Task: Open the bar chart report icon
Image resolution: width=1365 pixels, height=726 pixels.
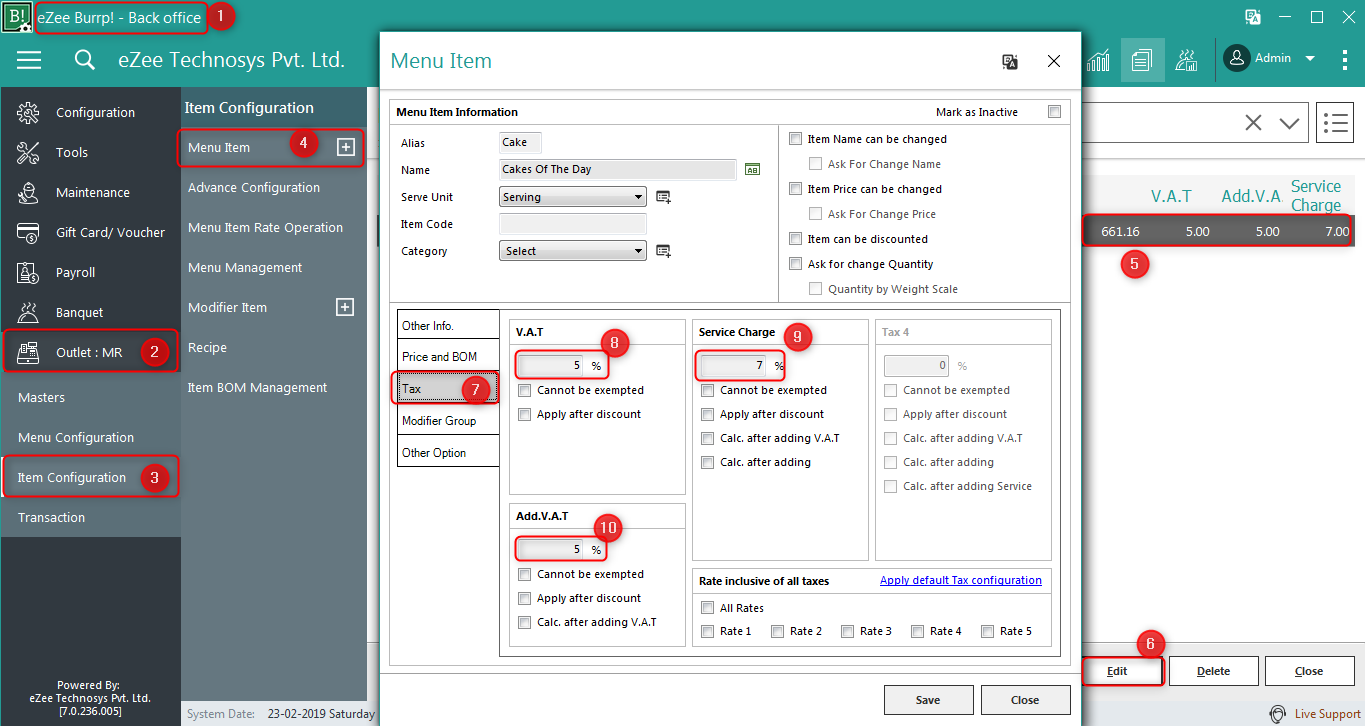Action: coord(1099,60)
